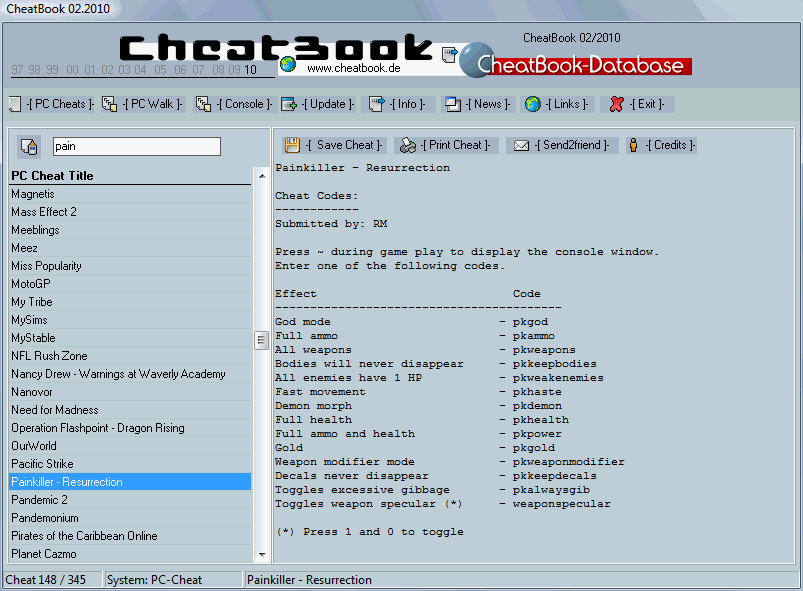Select NFL Rush Zone in the list
803x591 pixels.
coord(131,356)
